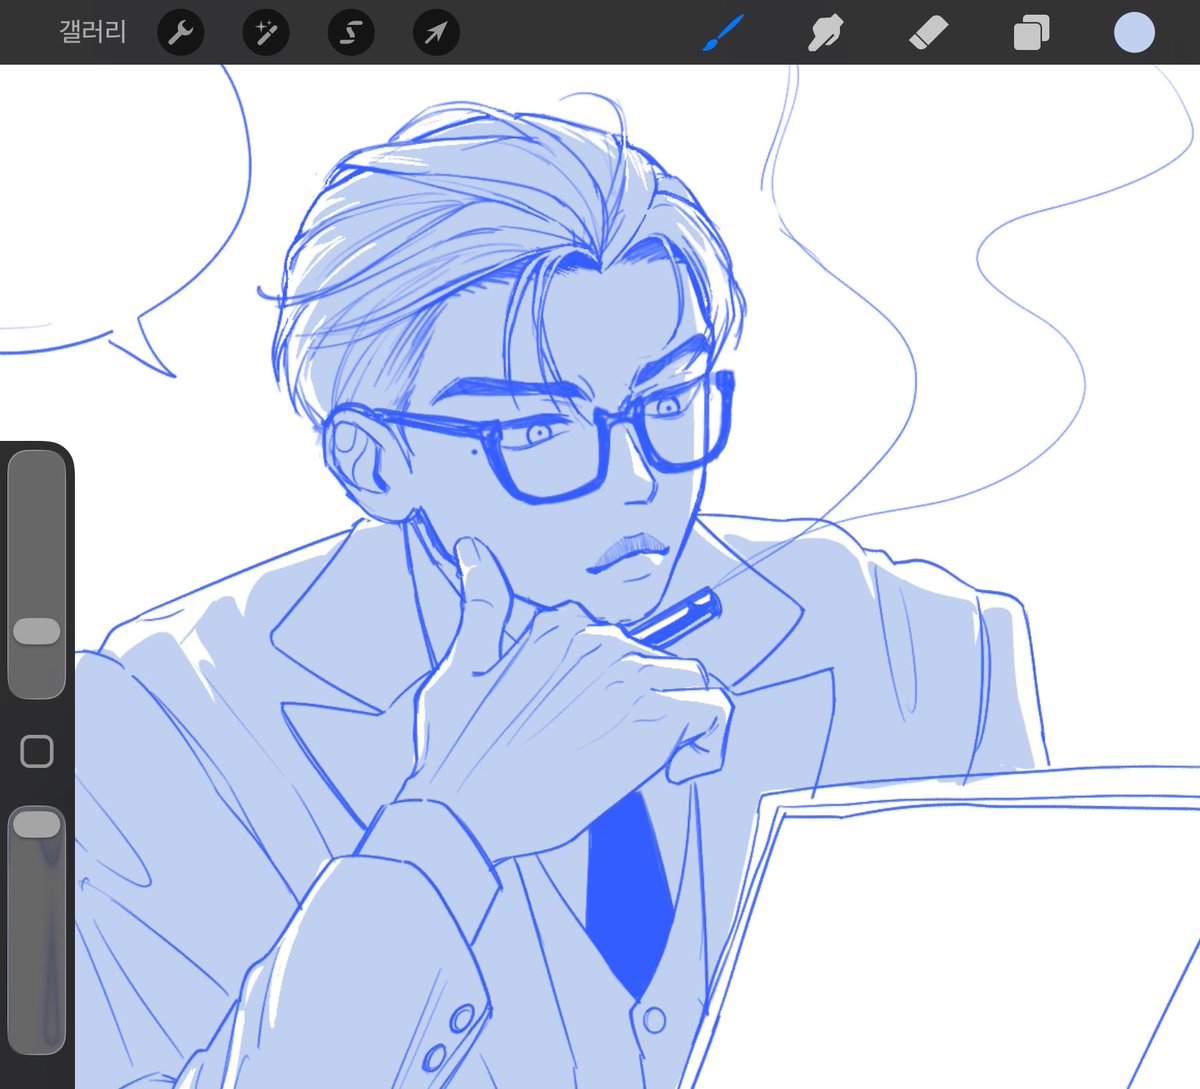Activate the Transform arrow tool

point(436,33)
